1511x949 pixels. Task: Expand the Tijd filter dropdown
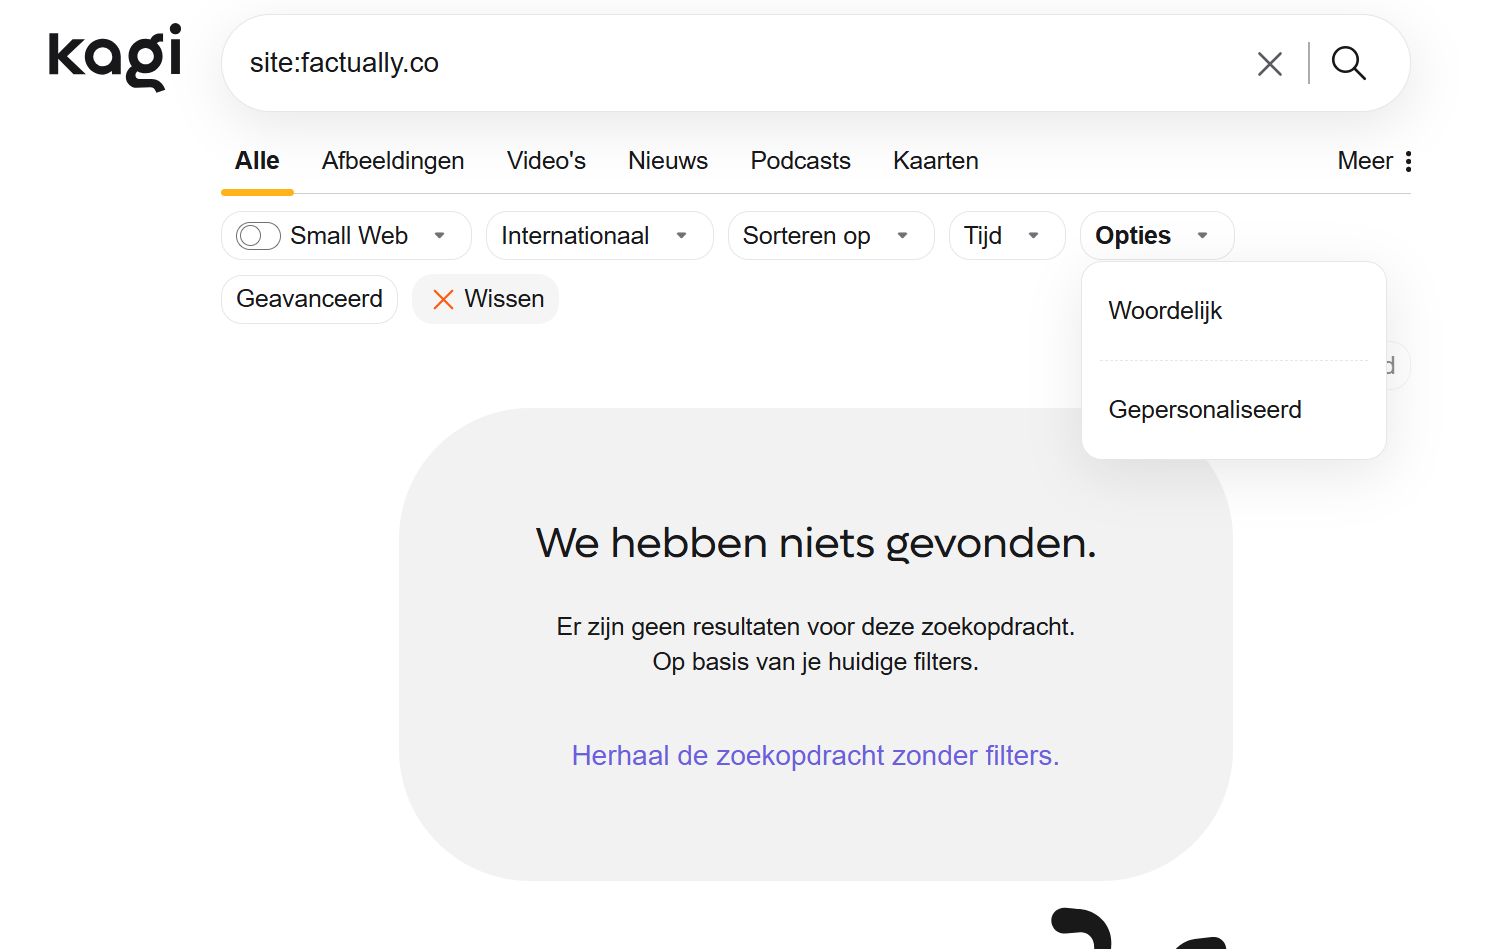click(1007, 236)
